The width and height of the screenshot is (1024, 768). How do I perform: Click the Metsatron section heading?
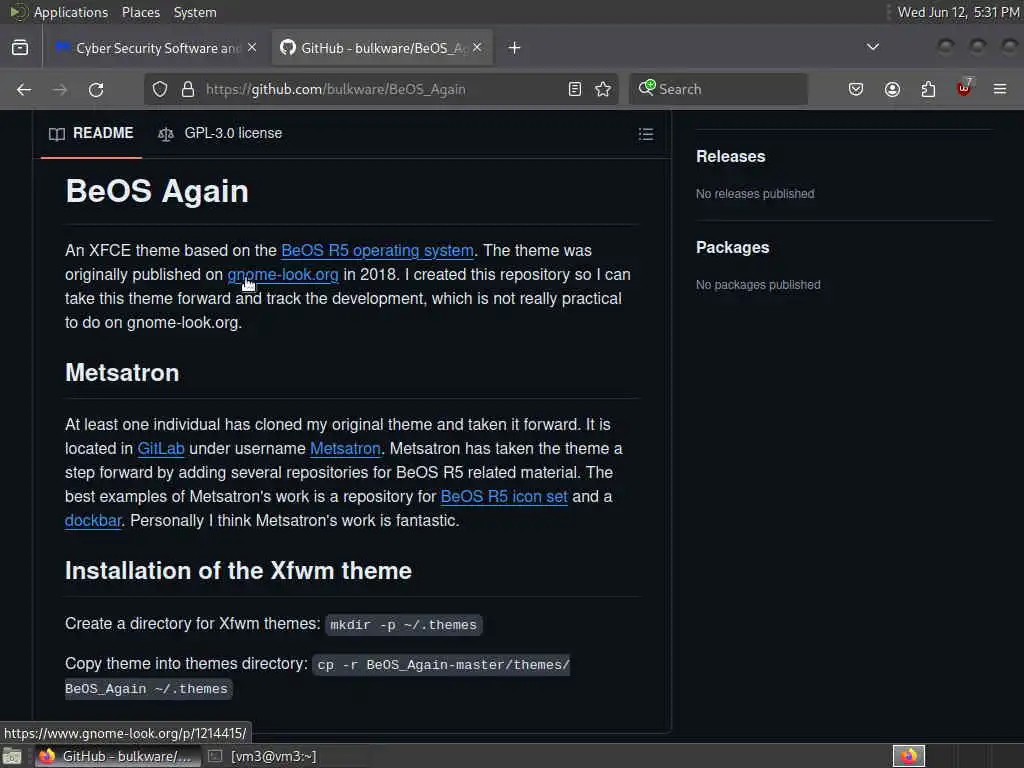click(122, 373)
